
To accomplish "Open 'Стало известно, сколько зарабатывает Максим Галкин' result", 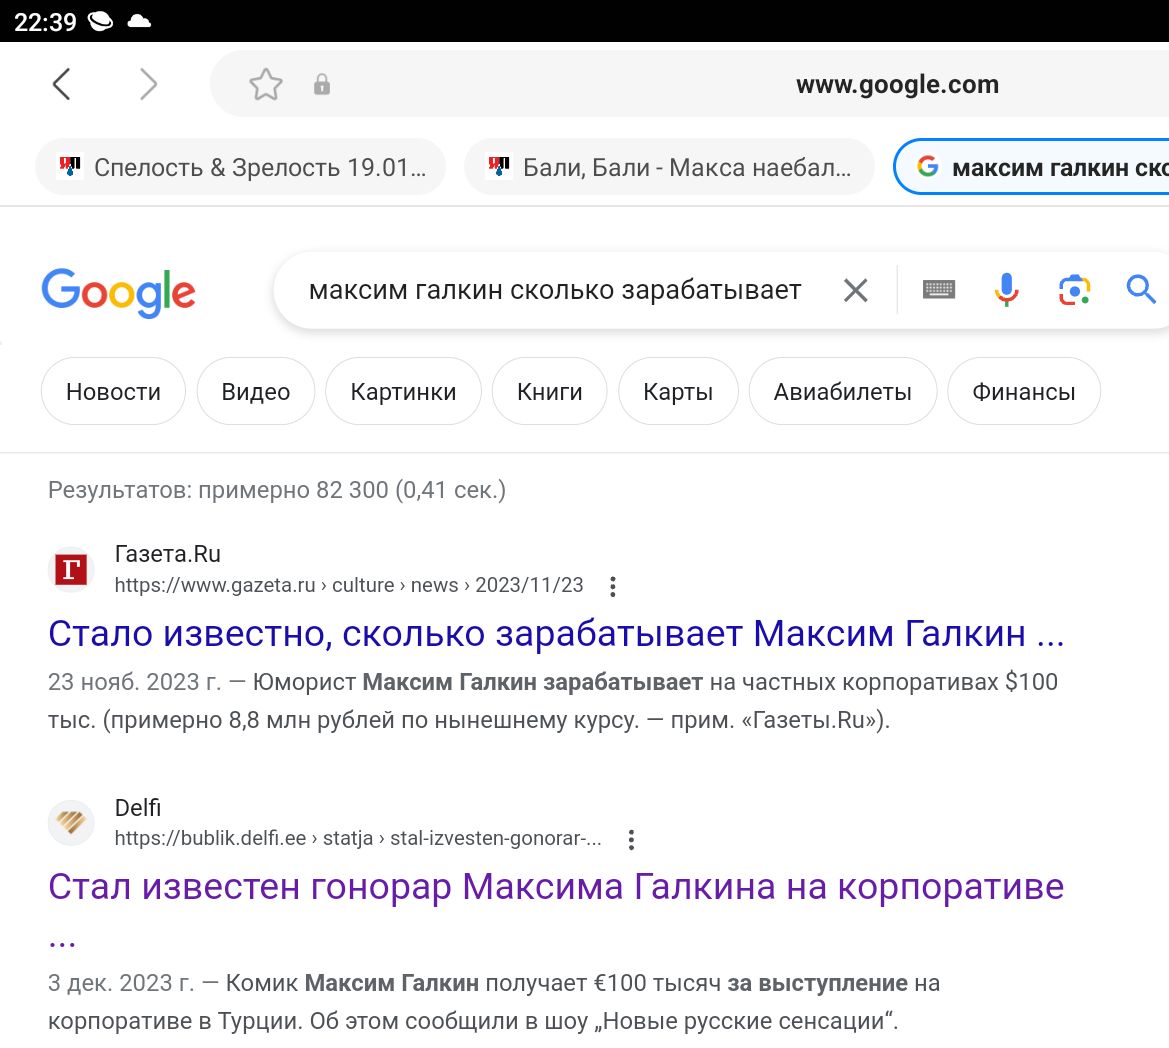I will point(555,634).
